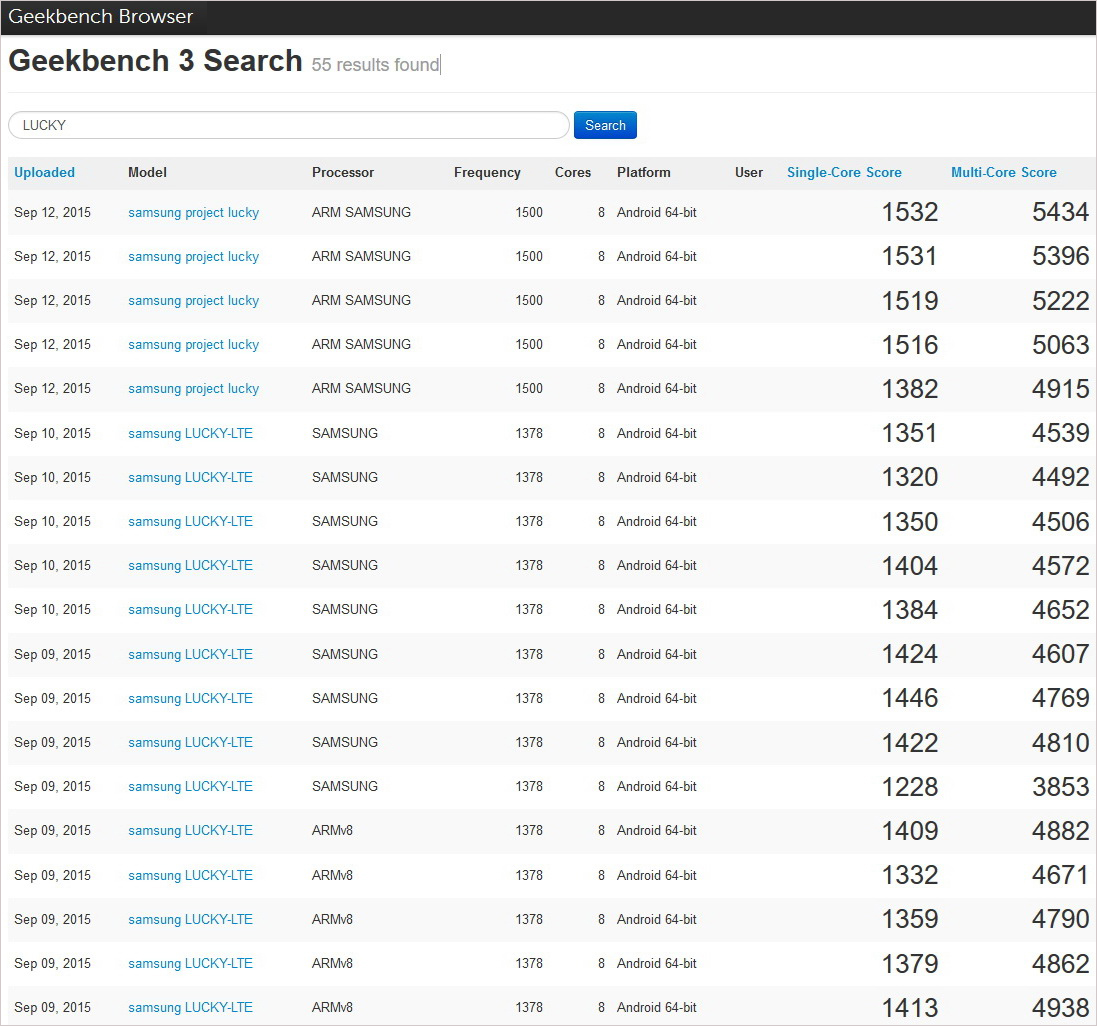Open samsung LUCKY-LTE result with score 1350
The image size is (1097, 1026).
tap(190, 522)
